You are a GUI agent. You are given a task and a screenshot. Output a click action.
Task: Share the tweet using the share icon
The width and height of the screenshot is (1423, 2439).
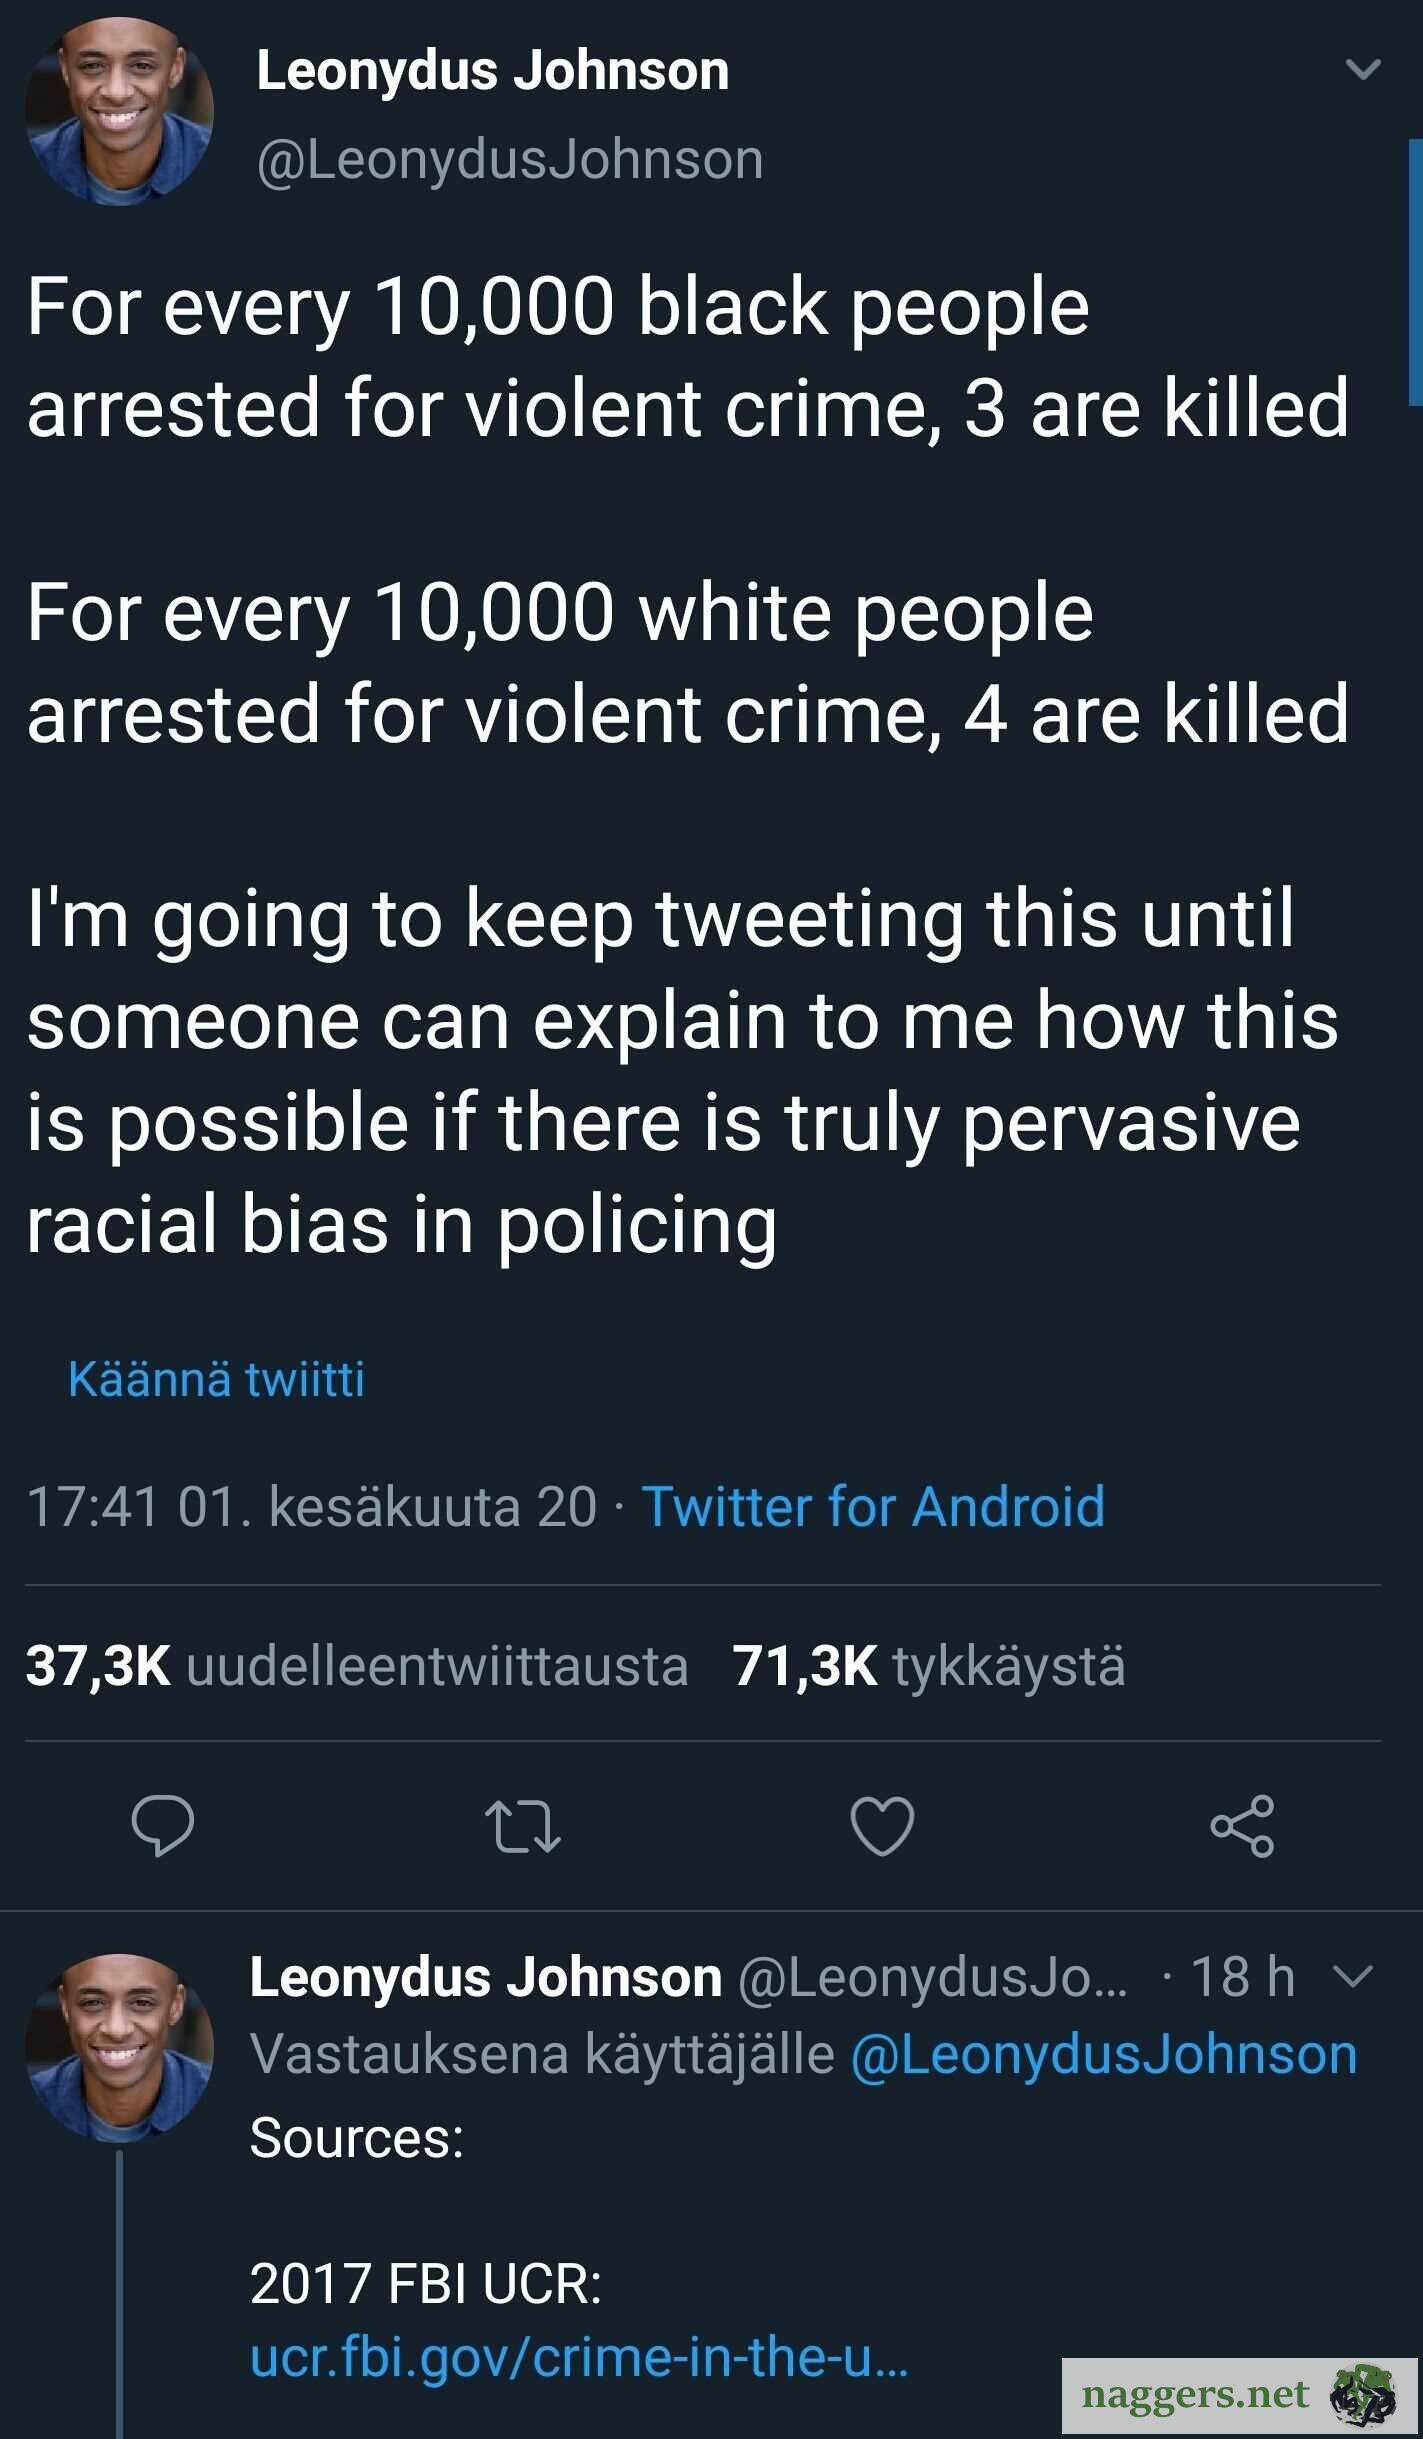1242,1826
